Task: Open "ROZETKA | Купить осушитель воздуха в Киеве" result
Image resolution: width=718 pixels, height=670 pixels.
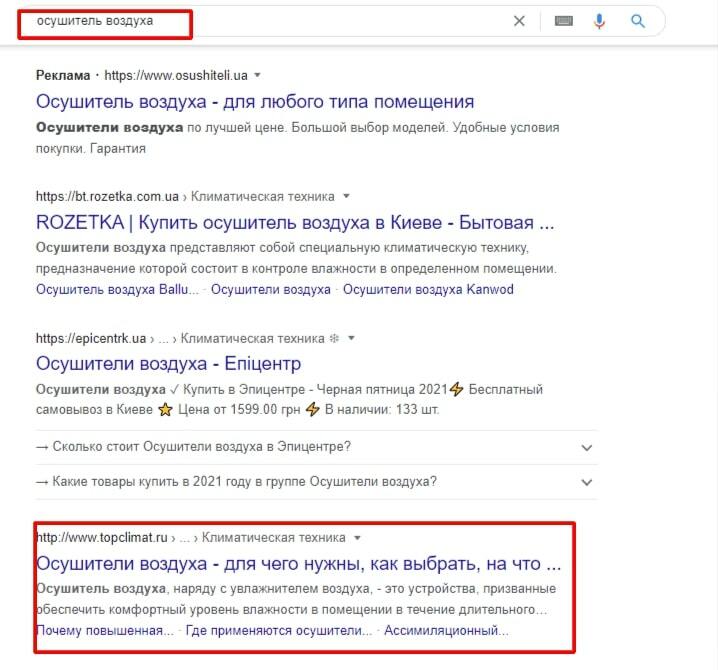Action: click(295, 223)
